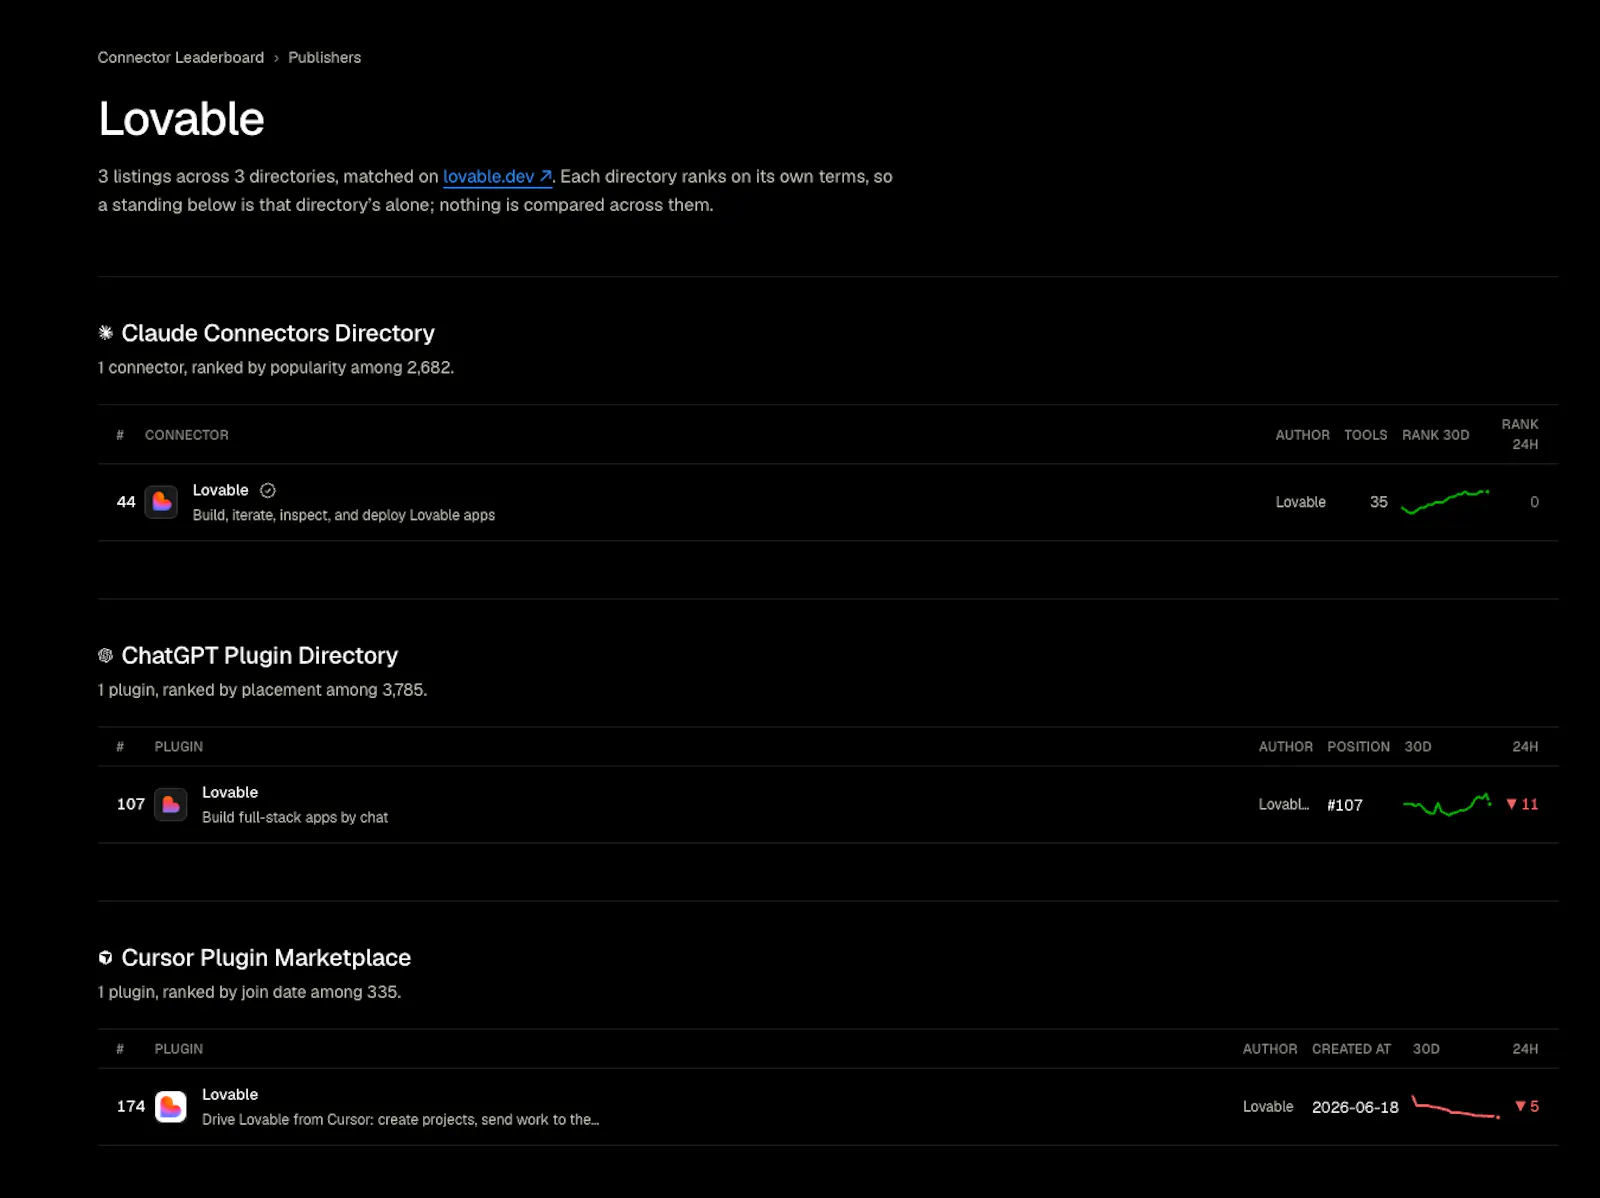Click the ChatGPT Plugin Directory logo icon
This screenshot has height=1198, width=1600.
pyautogui.click(x=106, y=656)
